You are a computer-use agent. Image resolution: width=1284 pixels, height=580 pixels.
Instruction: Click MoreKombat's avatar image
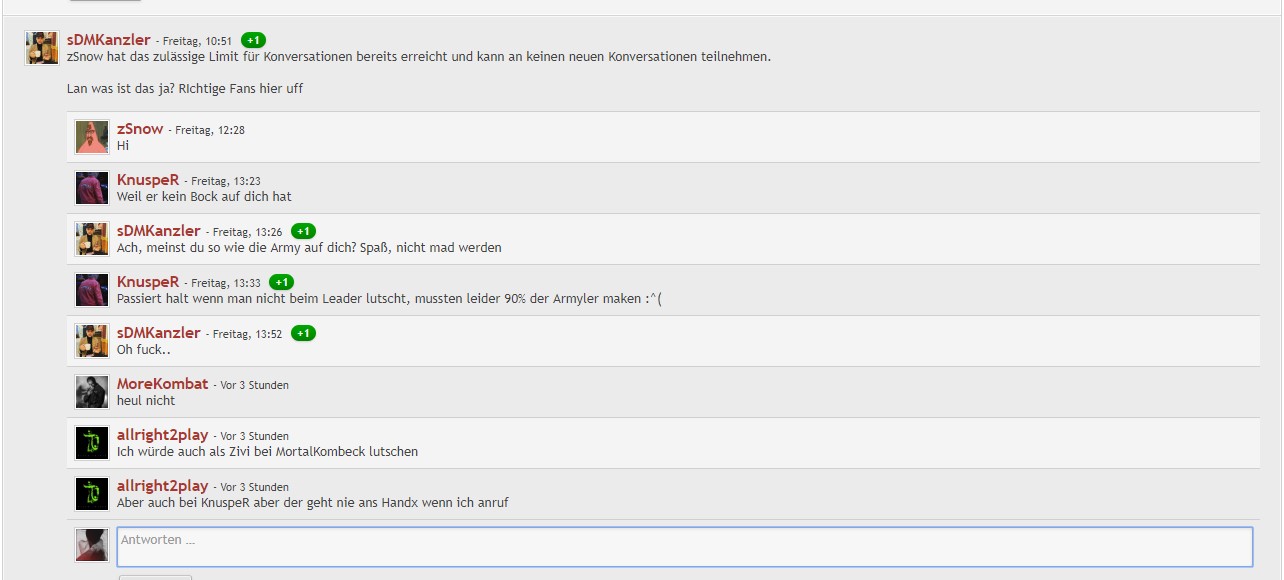point(92,392)
